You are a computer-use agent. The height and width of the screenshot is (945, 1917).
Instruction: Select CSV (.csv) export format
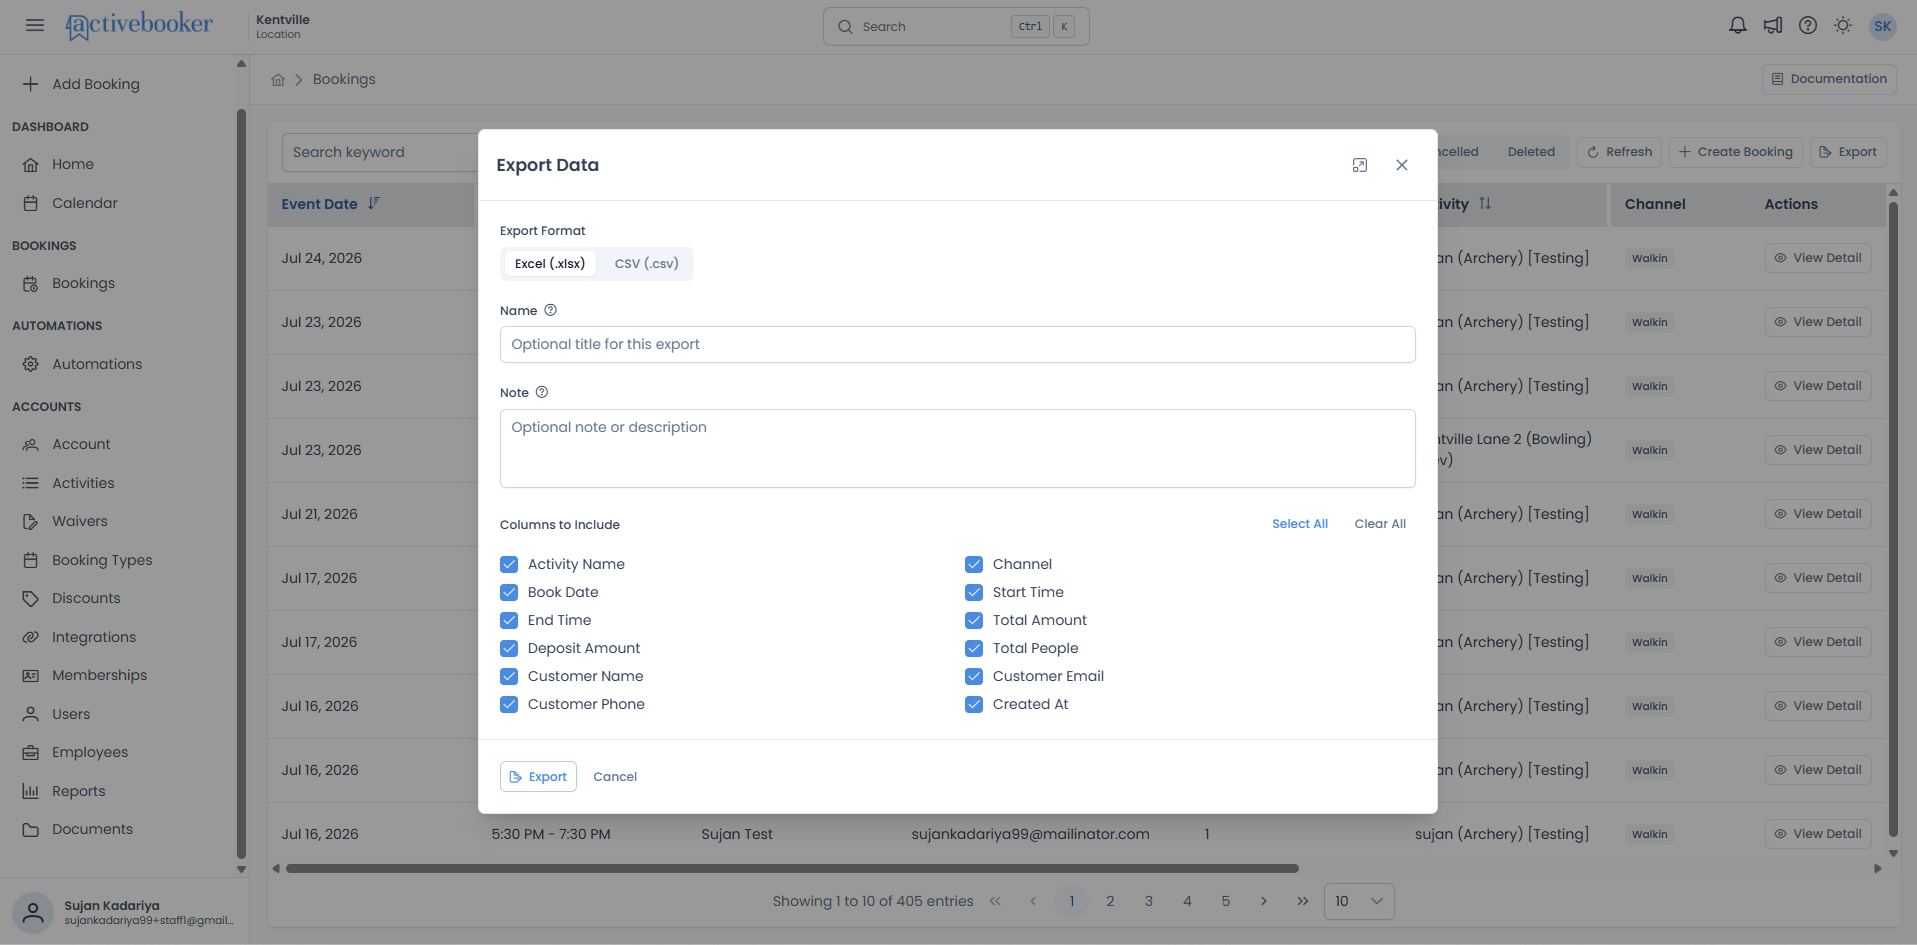[646, 264]
